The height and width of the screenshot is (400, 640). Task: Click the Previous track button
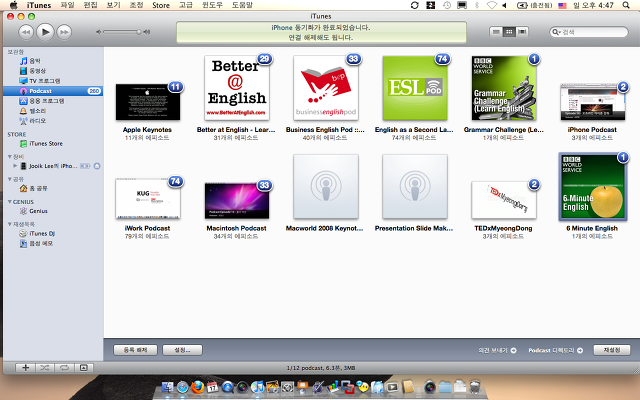[x=26, y=32]
